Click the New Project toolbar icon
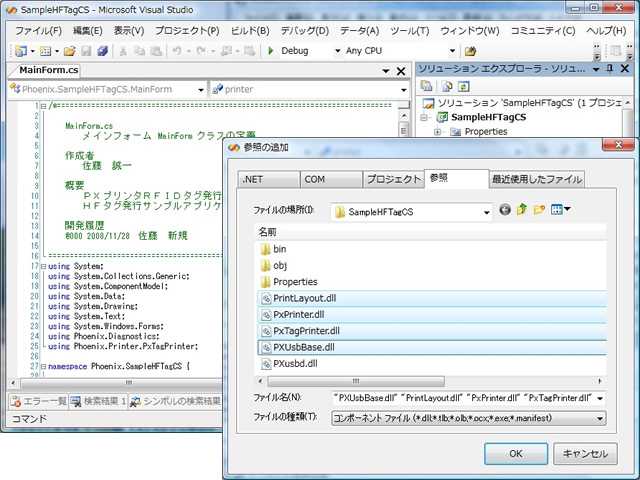The height and width of the screenshot is (480, 640). (x=20, y=51)
